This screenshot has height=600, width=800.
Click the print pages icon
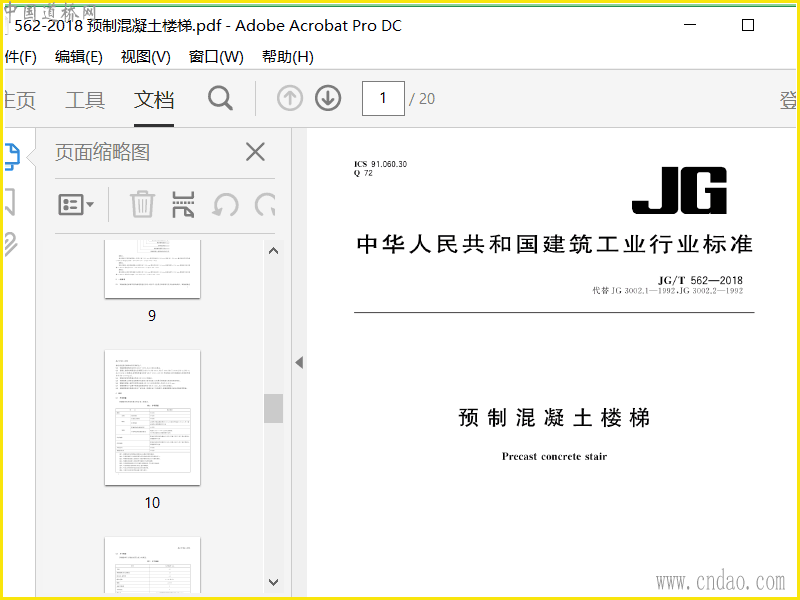(x=183, y=204)
